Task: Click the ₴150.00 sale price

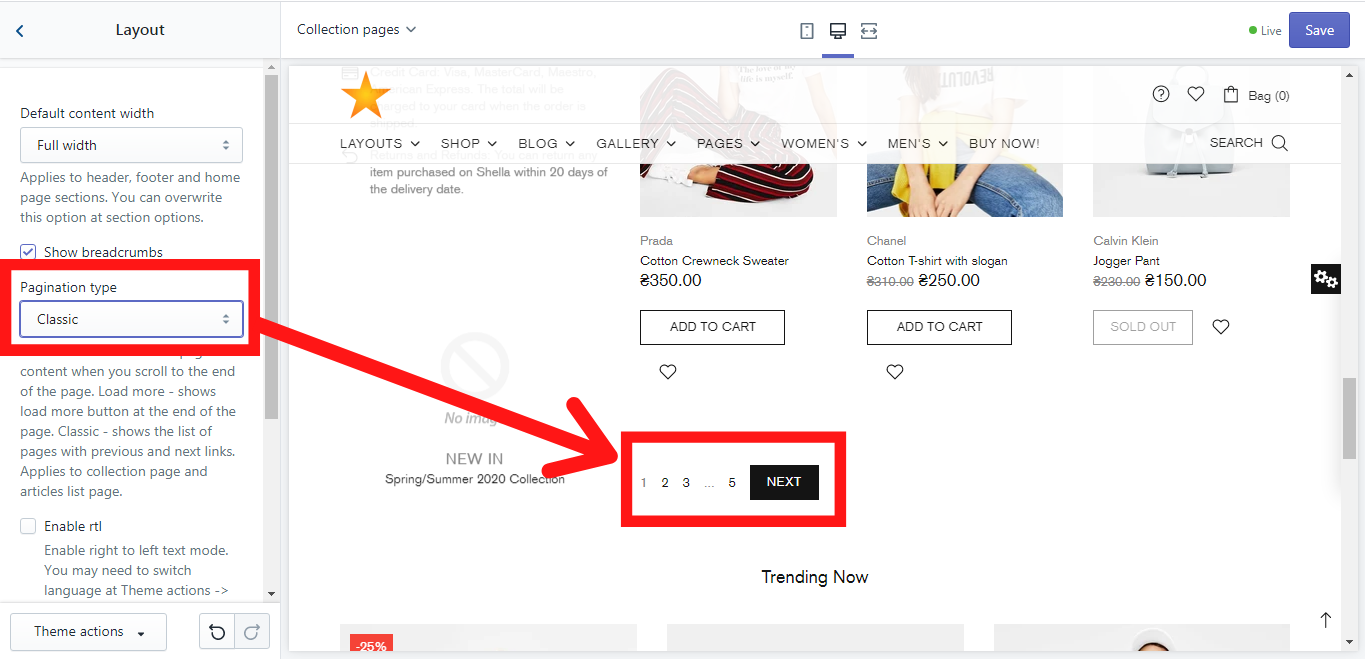Action: (x=1175, y=281)
